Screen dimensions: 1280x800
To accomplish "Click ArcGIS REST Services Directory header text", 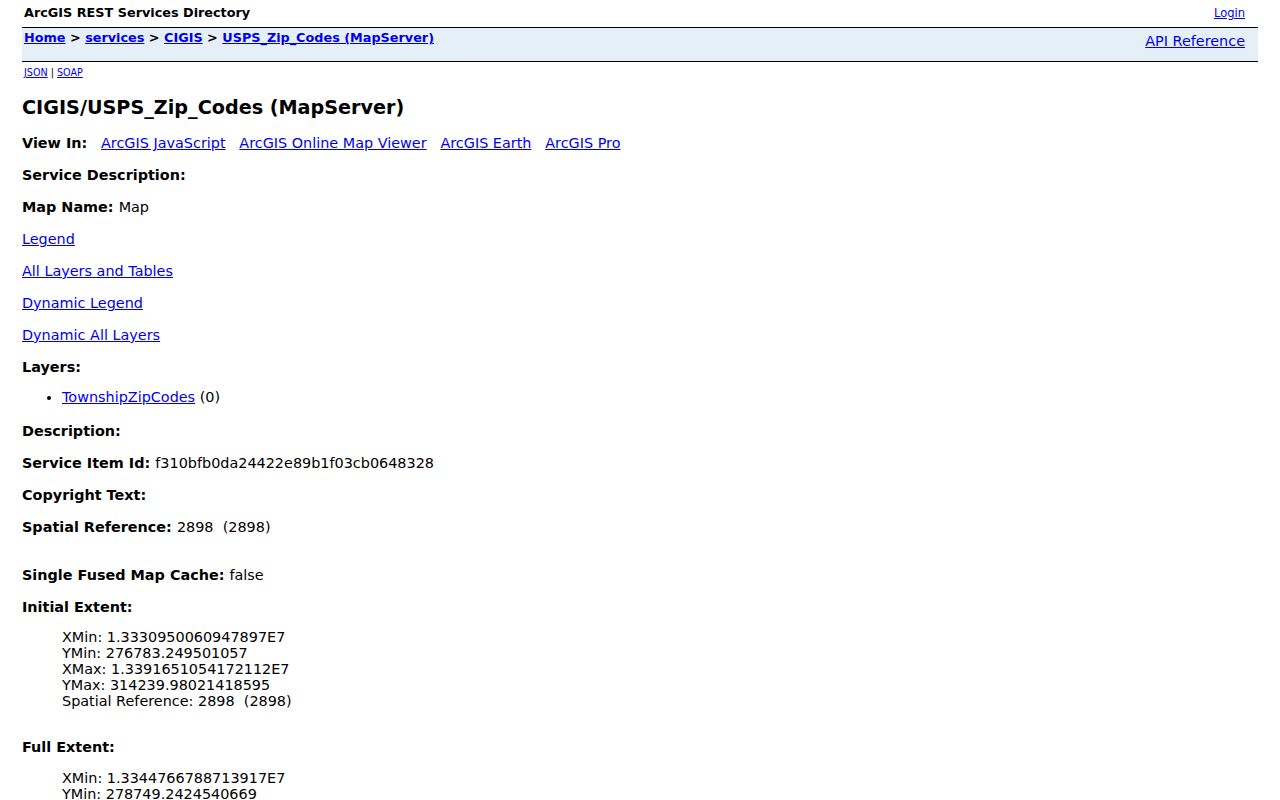I will (x=137, y=13).
